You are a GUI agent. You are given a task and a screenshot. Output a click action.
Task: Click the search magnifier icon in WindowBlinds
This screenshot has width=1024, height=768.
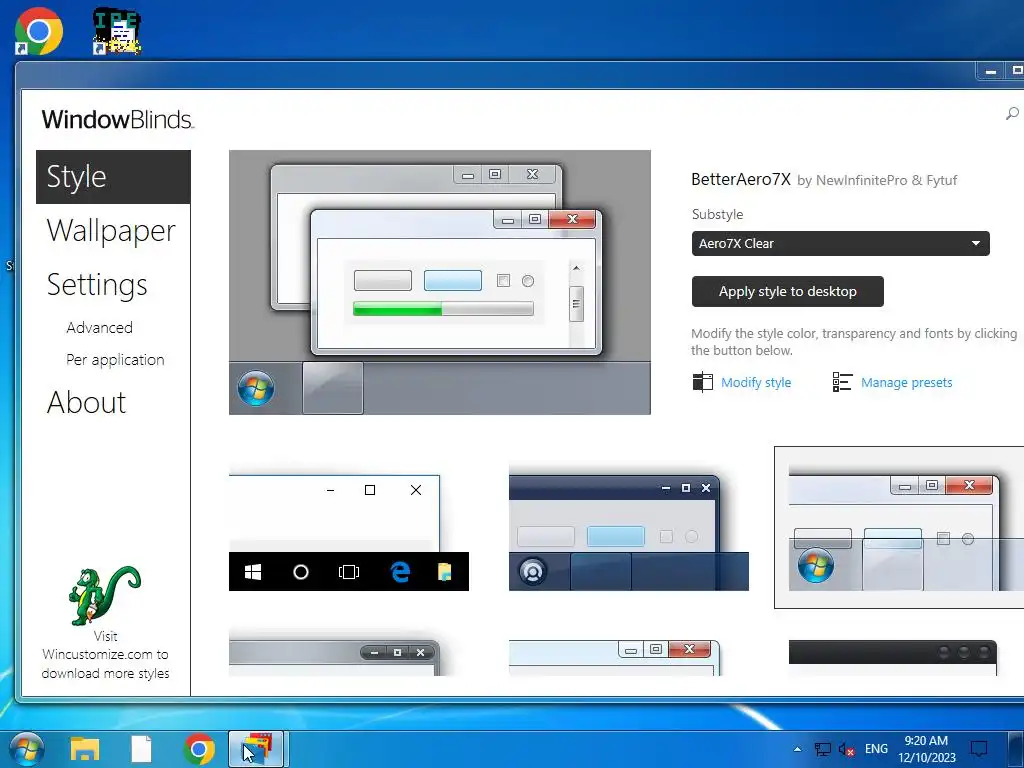click(1012, 114)
